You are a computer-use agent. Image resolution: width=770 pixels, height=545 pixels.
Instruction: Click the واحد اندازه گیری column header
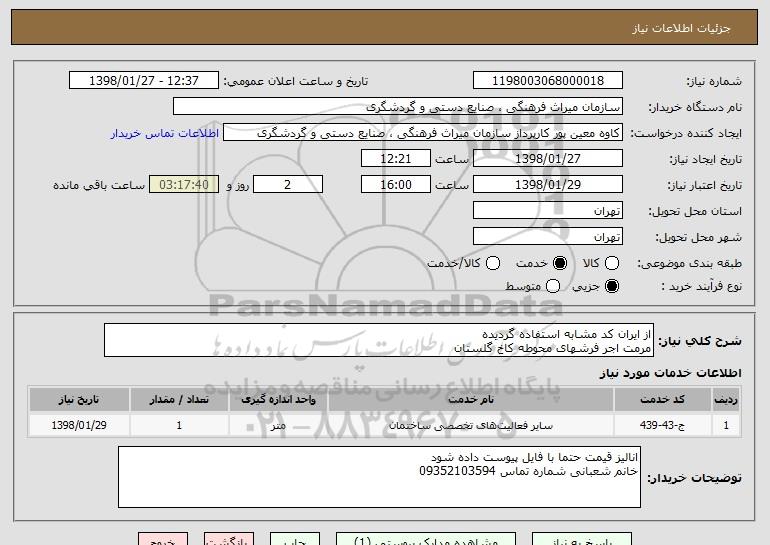[278, 400]
